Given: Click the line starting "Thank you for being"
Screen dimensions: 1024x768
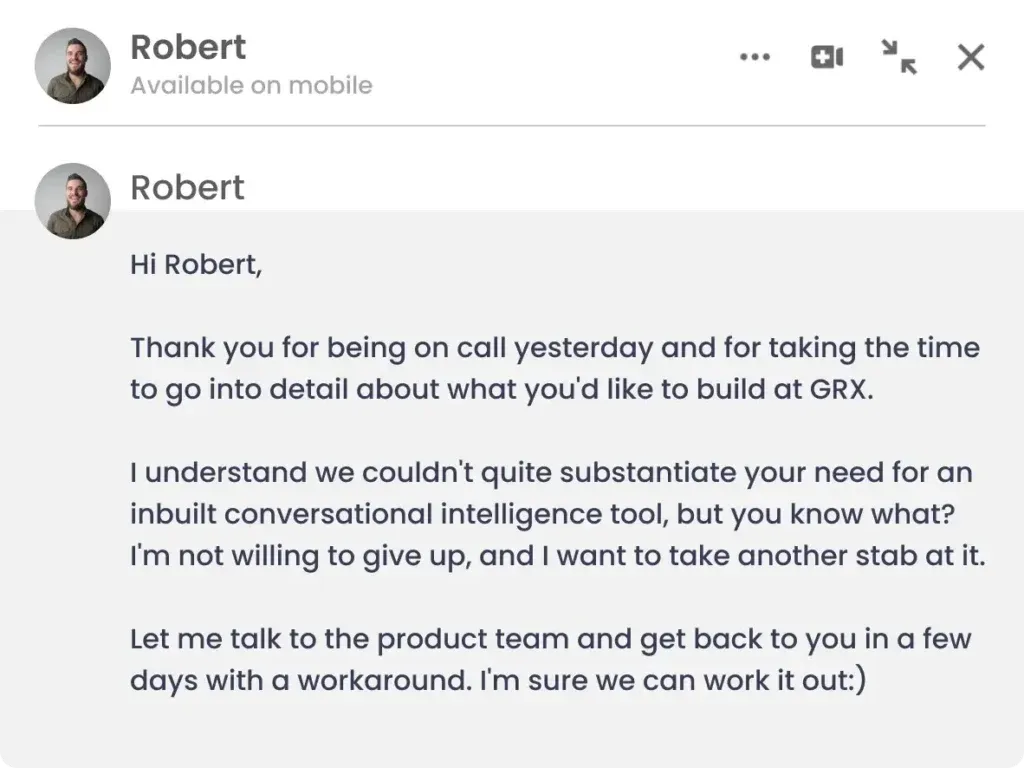Looking at the screenshot, I should 555,348.
